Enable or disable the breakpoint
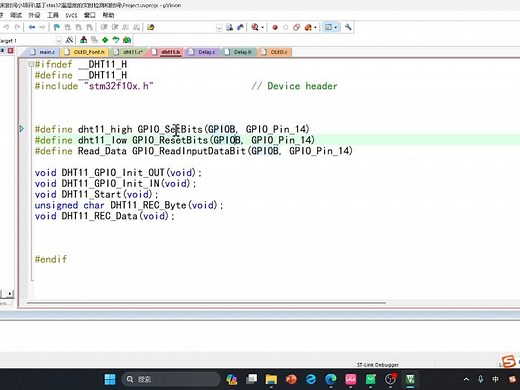Image resolution: width=520 pixels, height=390 pixels. [286, 27]
